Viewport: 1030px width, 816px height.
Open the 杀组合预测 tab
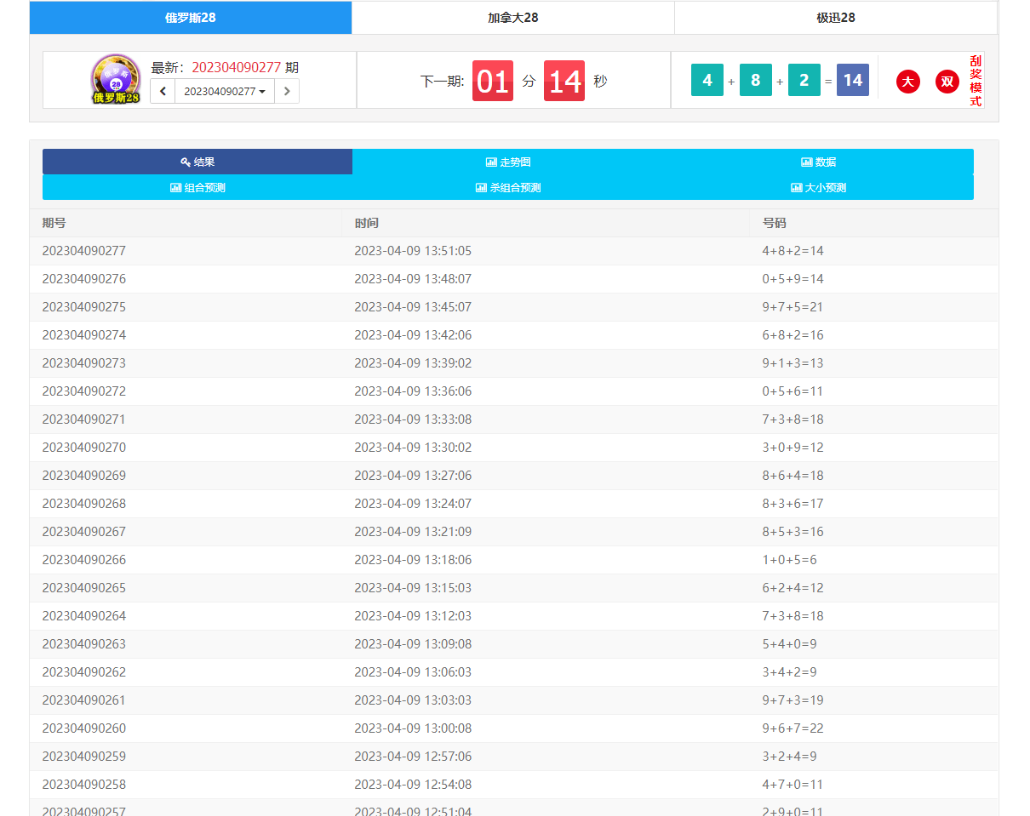(x=508, y=187)
